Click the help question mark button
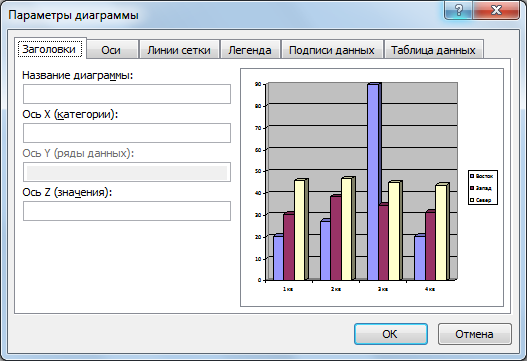 pyautogui.click(x=459, y=10)
